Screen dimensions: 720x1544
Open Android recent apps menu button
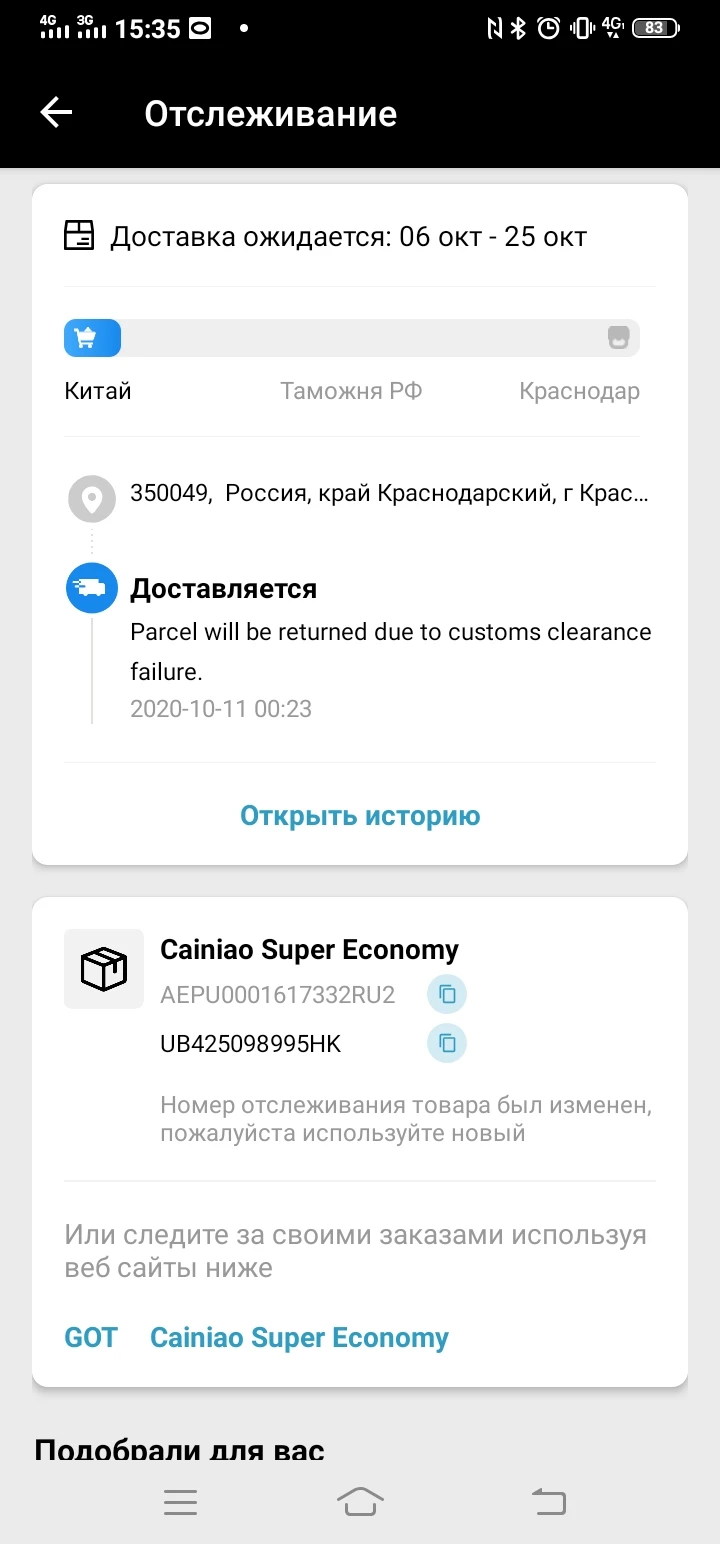pyautogui.click(x=181, y=1501)
